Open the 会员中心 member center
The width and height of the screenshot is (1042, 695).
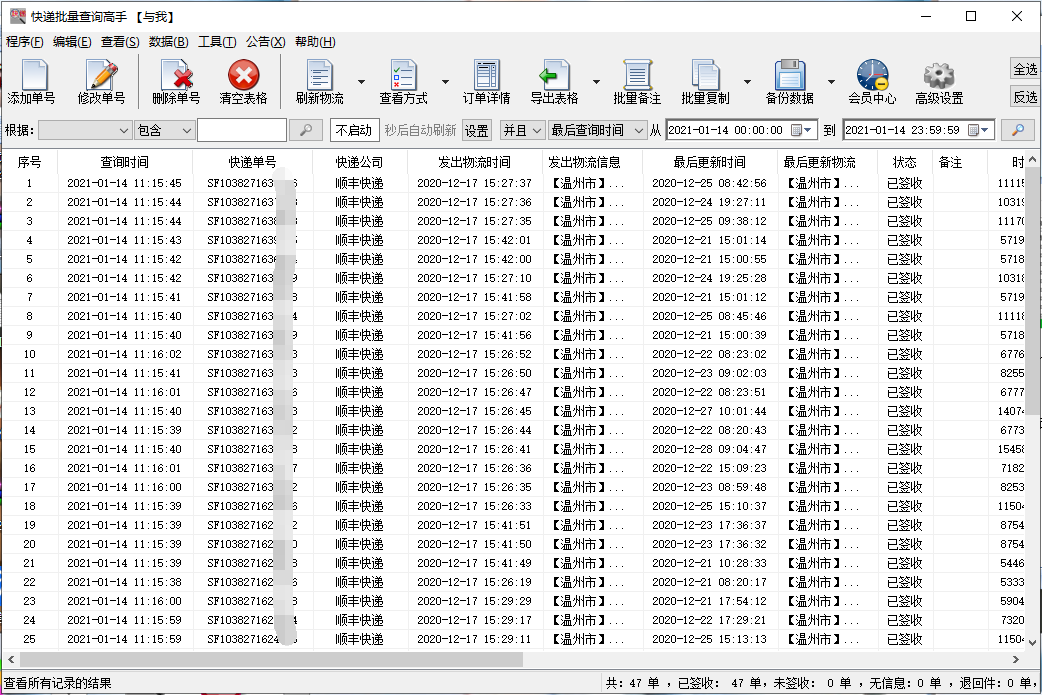pos(871,80)
